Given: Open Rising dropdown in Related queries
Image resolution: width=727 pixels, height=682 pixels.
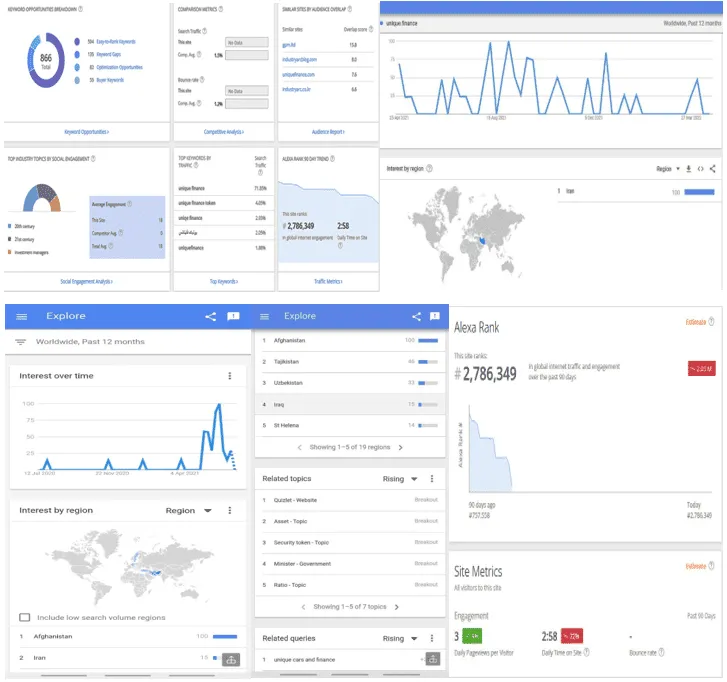Looking at the screenshot, I should [x=400, y=639].
